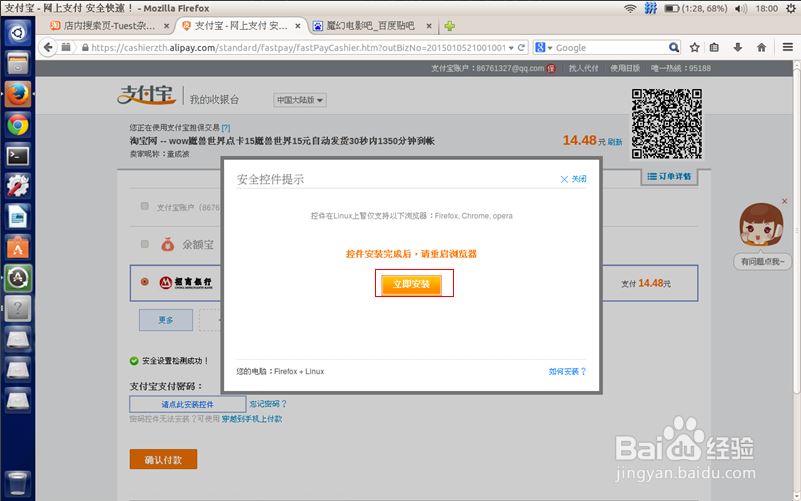Click the sound volume indicator
The width and height of the screenshot is (801, 501).
pos(741,8)
